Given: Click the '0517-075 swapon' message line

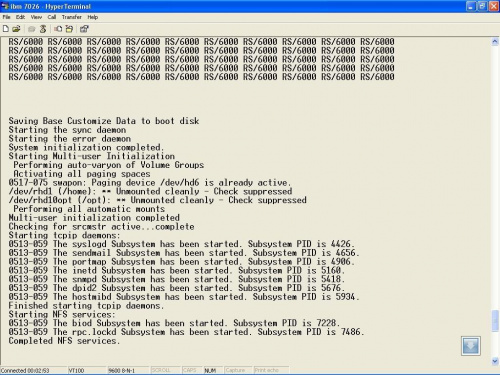Looking at the screenshot, I should (x=150, y=183).
